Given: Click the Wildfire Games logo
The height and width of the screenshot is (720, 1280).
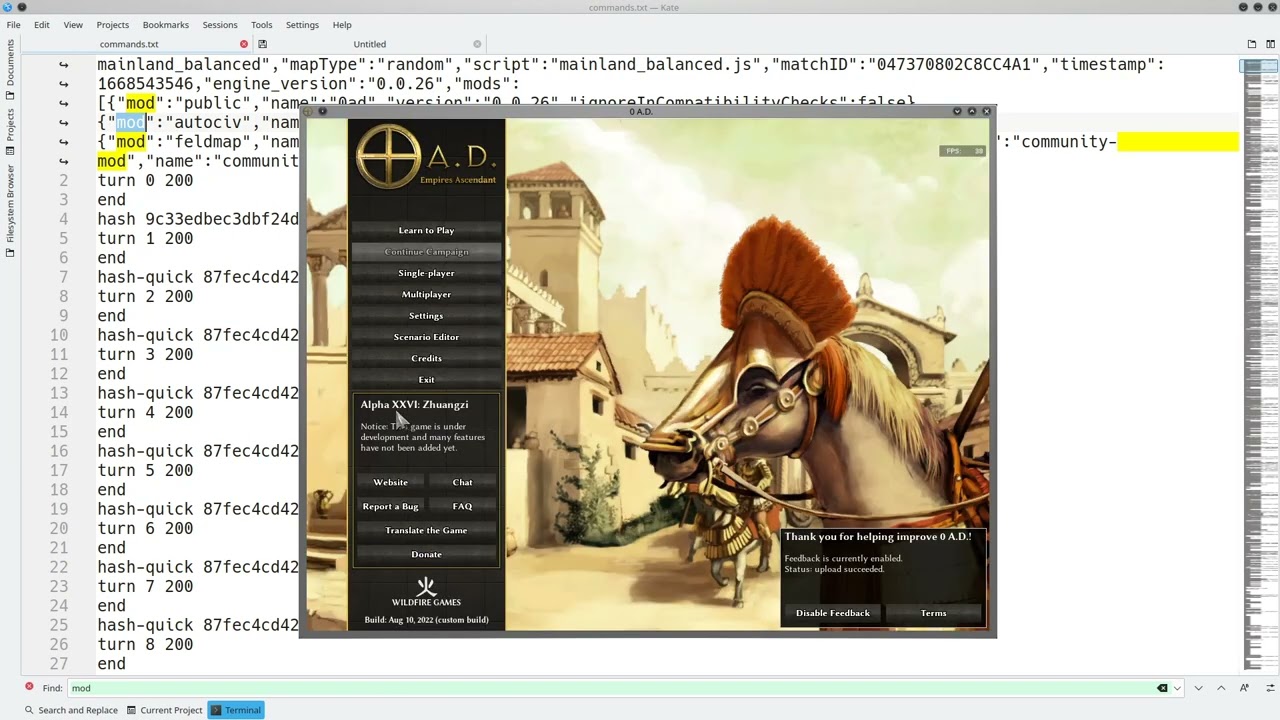Looking at the screenshot, I should [426, 592].
